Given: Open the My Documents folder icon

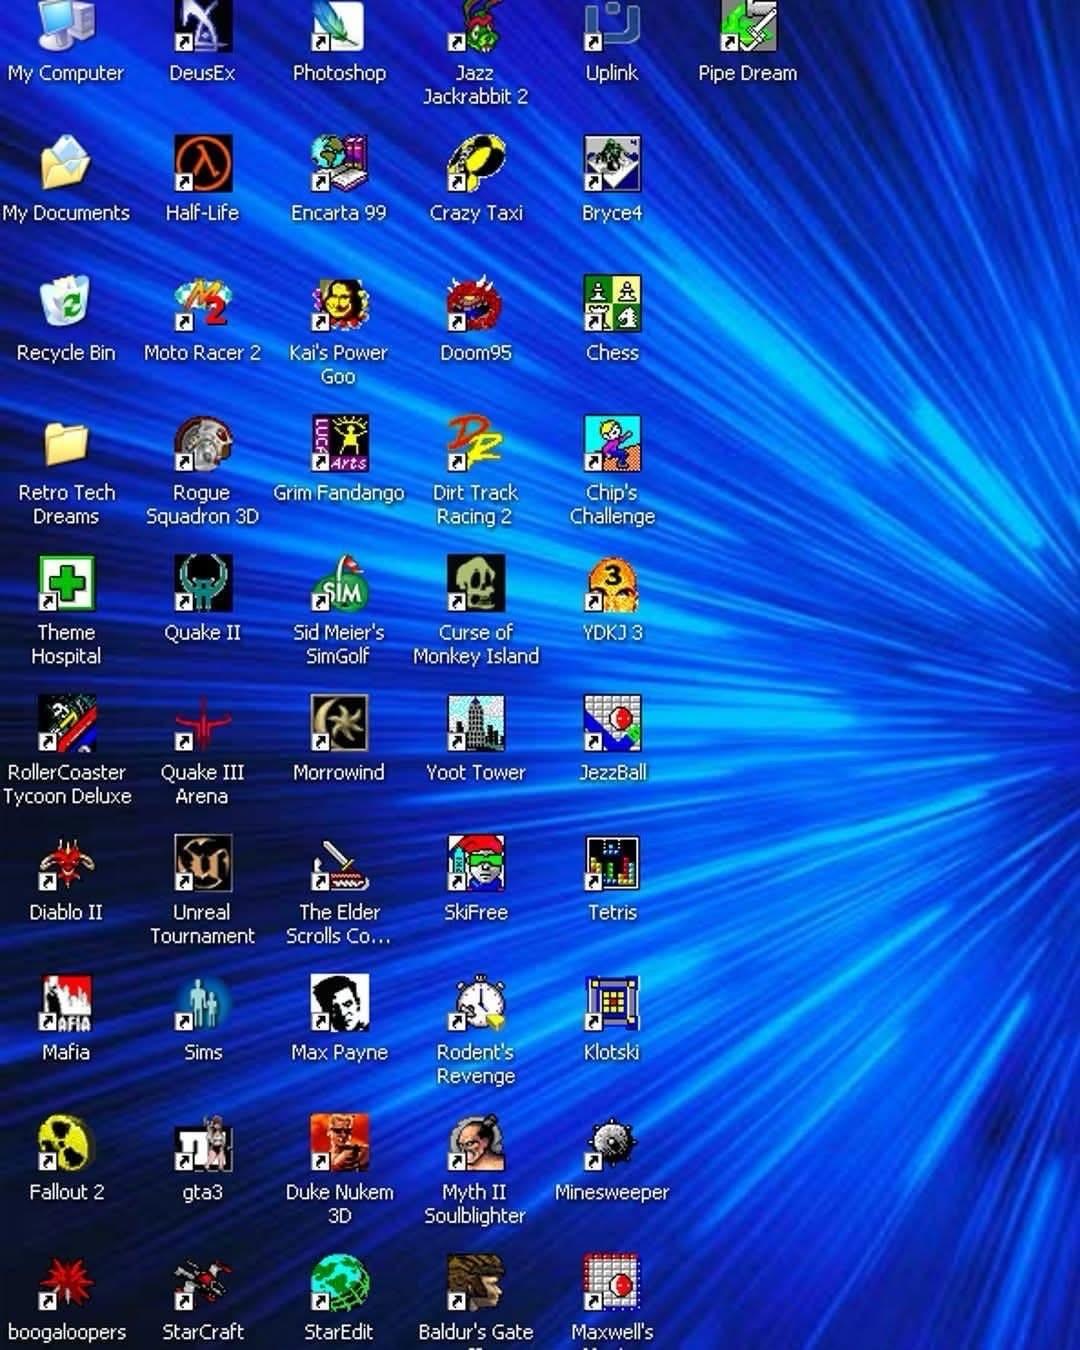Looking at the screenshot, I should 66,163.
